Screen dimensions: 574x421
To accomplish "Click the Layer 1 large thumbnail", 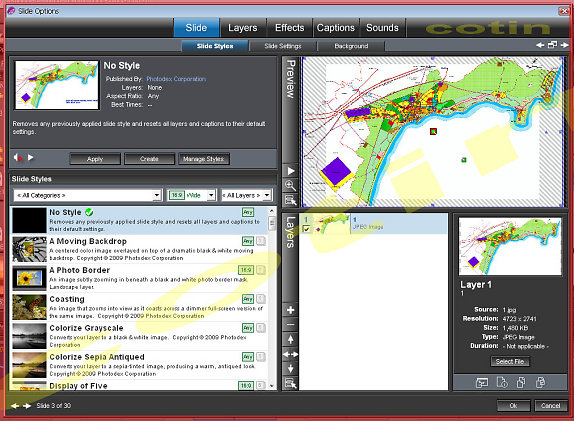I will pyautogui.click(x=510, y=246).
